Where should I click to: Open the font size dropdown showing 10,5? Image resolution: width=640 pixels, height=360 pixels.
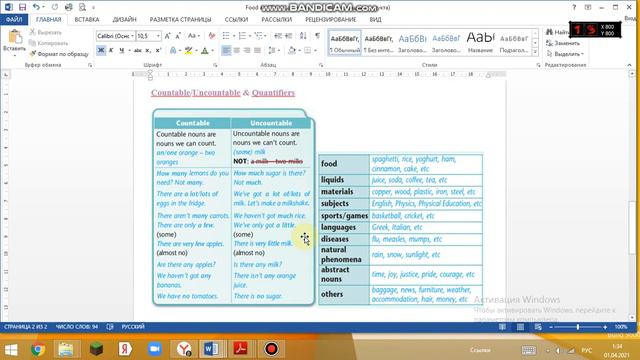(158, 36)
